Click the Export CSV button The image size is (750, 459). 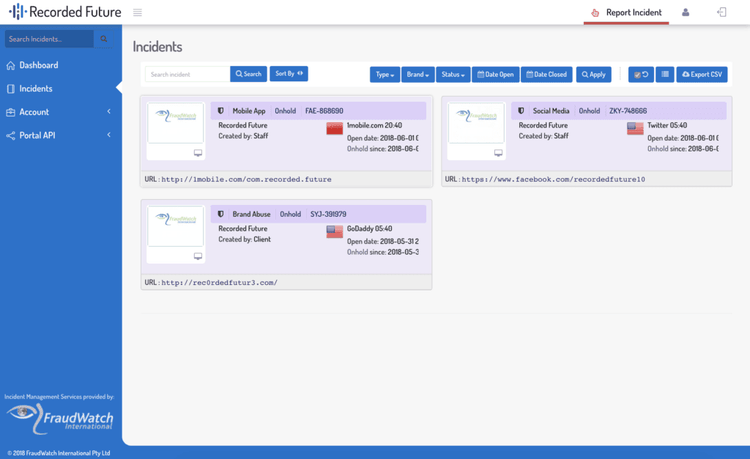(x=701, y=74)
